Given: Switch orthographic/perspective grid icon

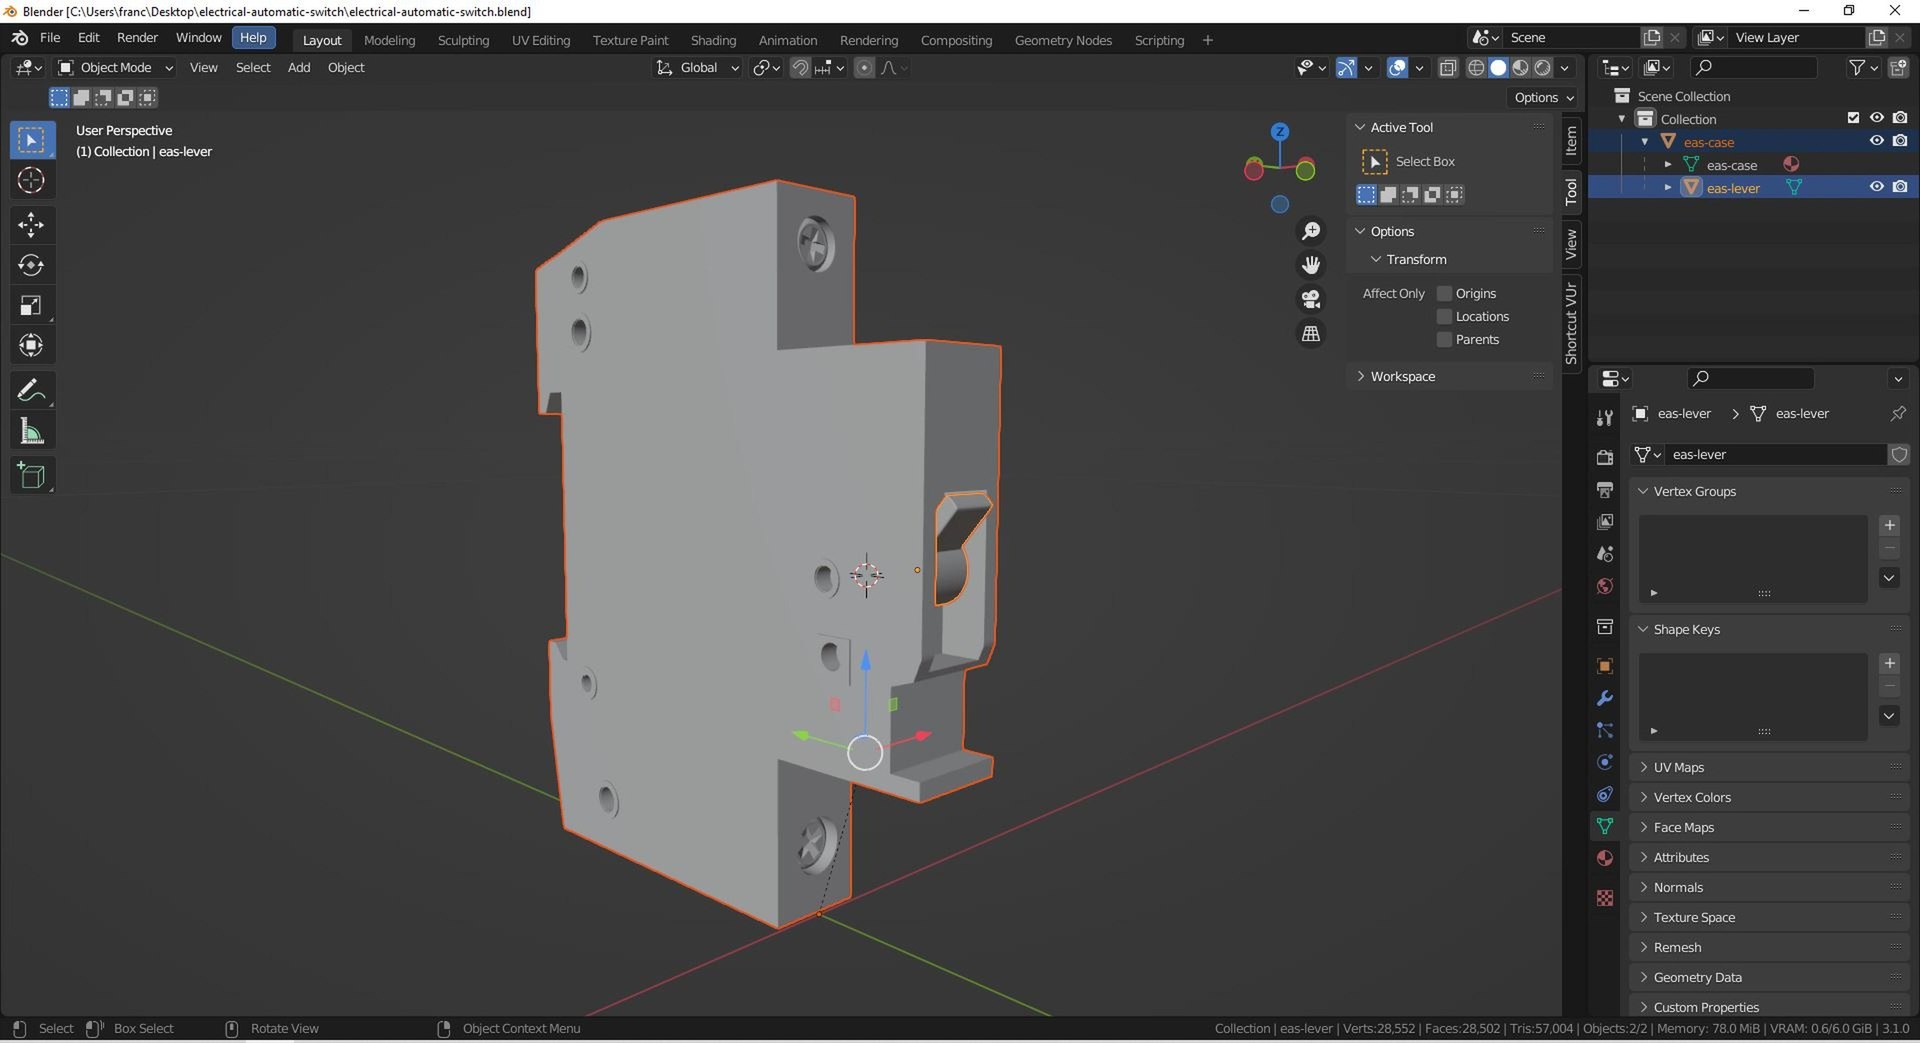Looking at the screenshot, I should pyautogui.click(x=1311, y=333).
